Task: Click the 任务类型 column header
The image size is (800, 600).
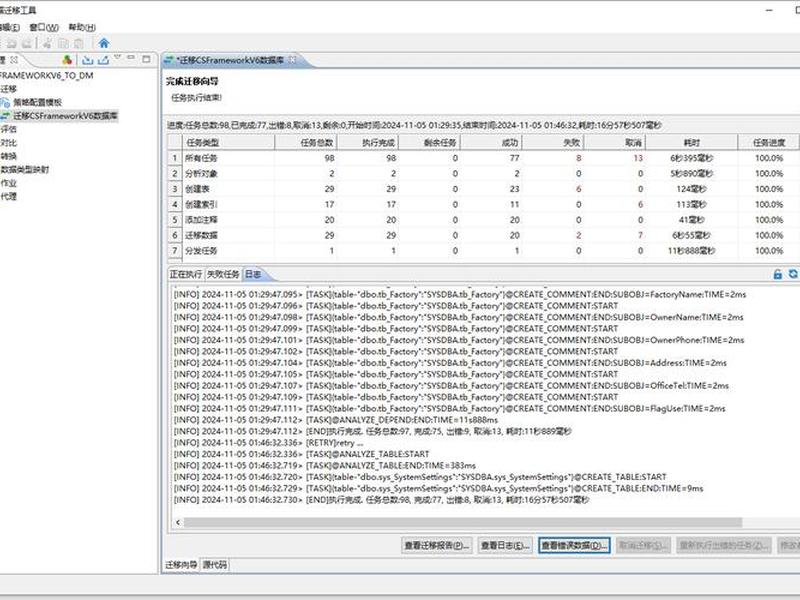Action: tap(229, 142)
